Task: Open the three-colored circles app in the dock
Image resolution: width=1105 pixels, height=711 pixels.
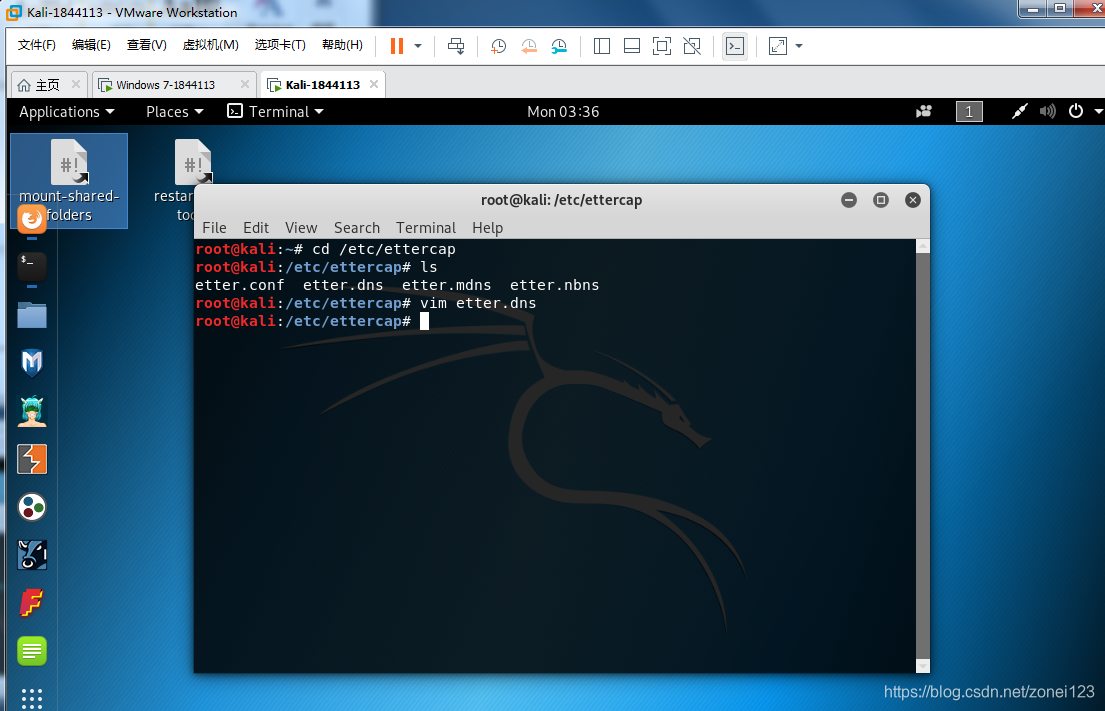Action: [32, 507]
